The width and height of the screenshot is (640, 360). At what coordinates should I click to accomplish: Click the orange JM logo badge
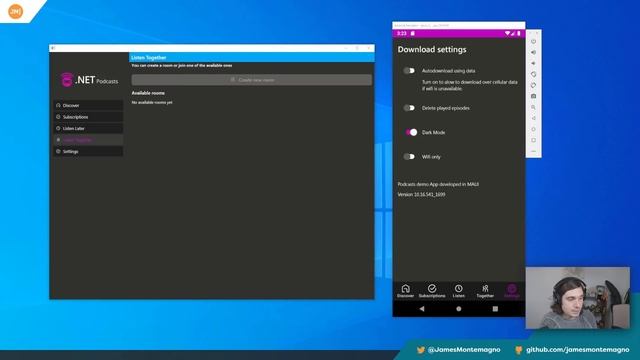tap(16, 11)
